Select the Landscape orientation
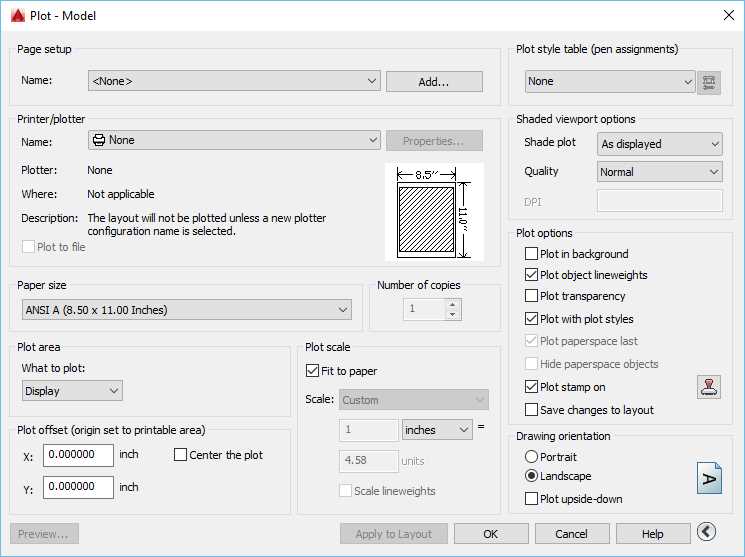The width and height of the screenshot is (745, 557). point(531,476)
